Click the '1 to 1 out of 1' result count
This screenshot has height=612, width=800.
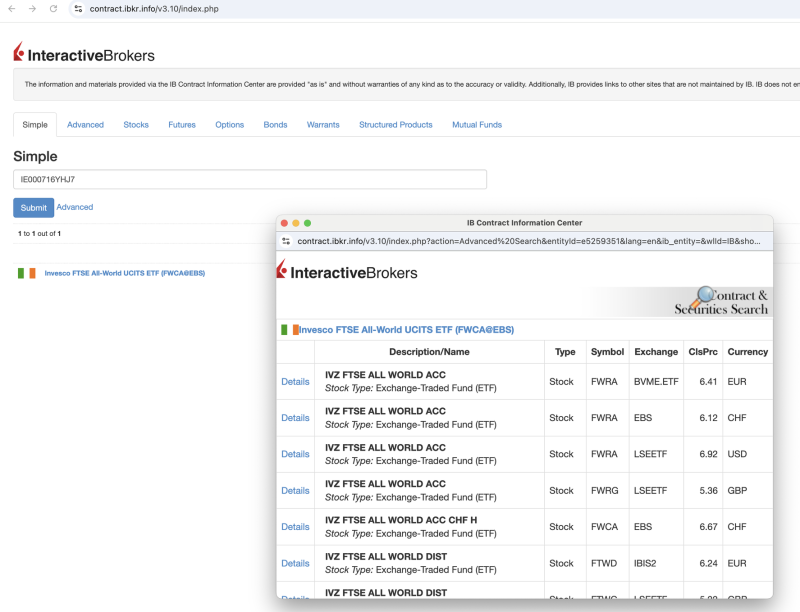tap(39, 234)
